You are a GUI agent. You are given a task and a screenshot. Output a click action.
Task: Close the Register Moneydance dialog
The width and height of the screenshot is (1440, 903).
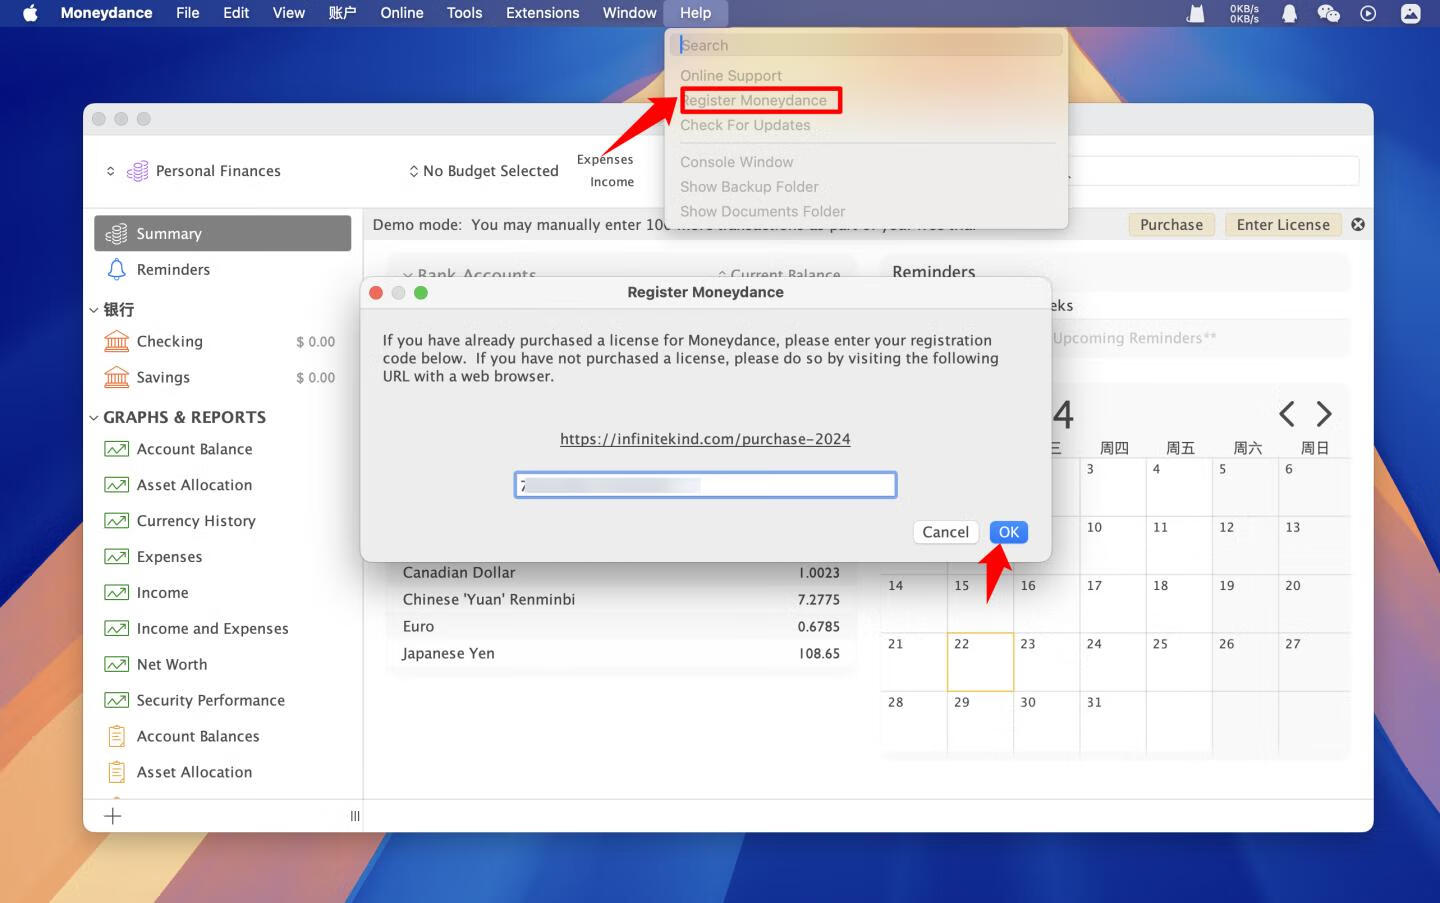coord(376,293)
